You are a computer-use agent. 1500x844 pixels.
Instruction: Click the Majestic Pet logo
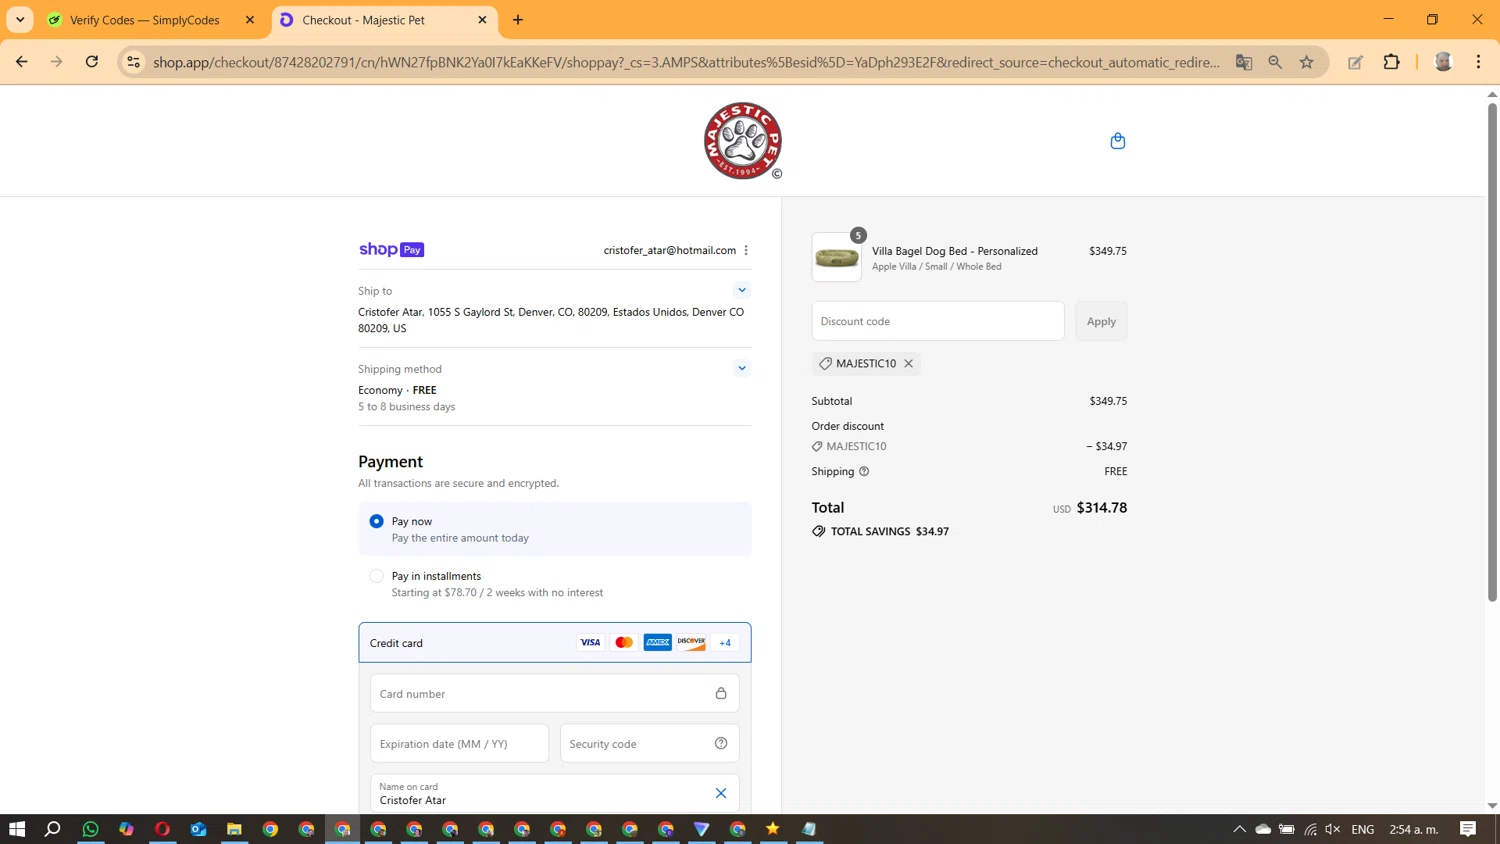[743, 141]
